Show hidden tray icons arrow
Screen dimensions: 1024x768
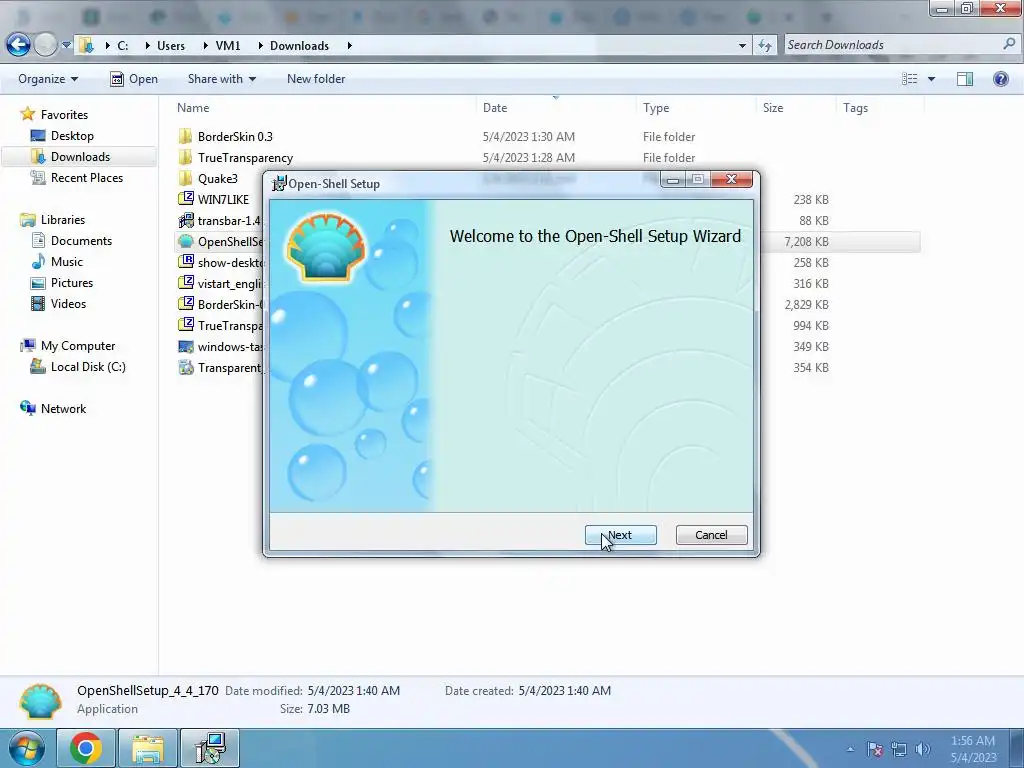click(x=850, y=749)
